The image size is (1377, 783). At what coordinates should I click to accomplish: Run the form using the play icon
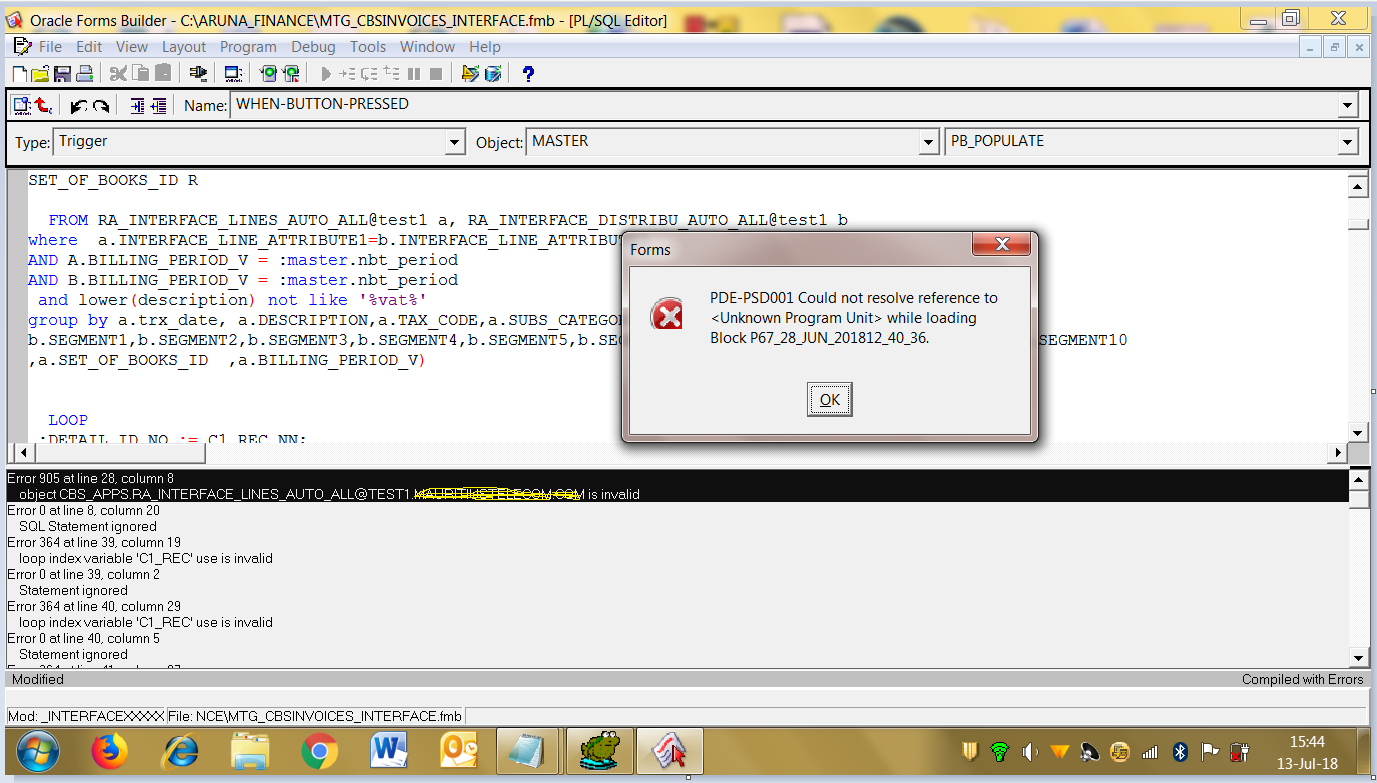coord(326,72)
